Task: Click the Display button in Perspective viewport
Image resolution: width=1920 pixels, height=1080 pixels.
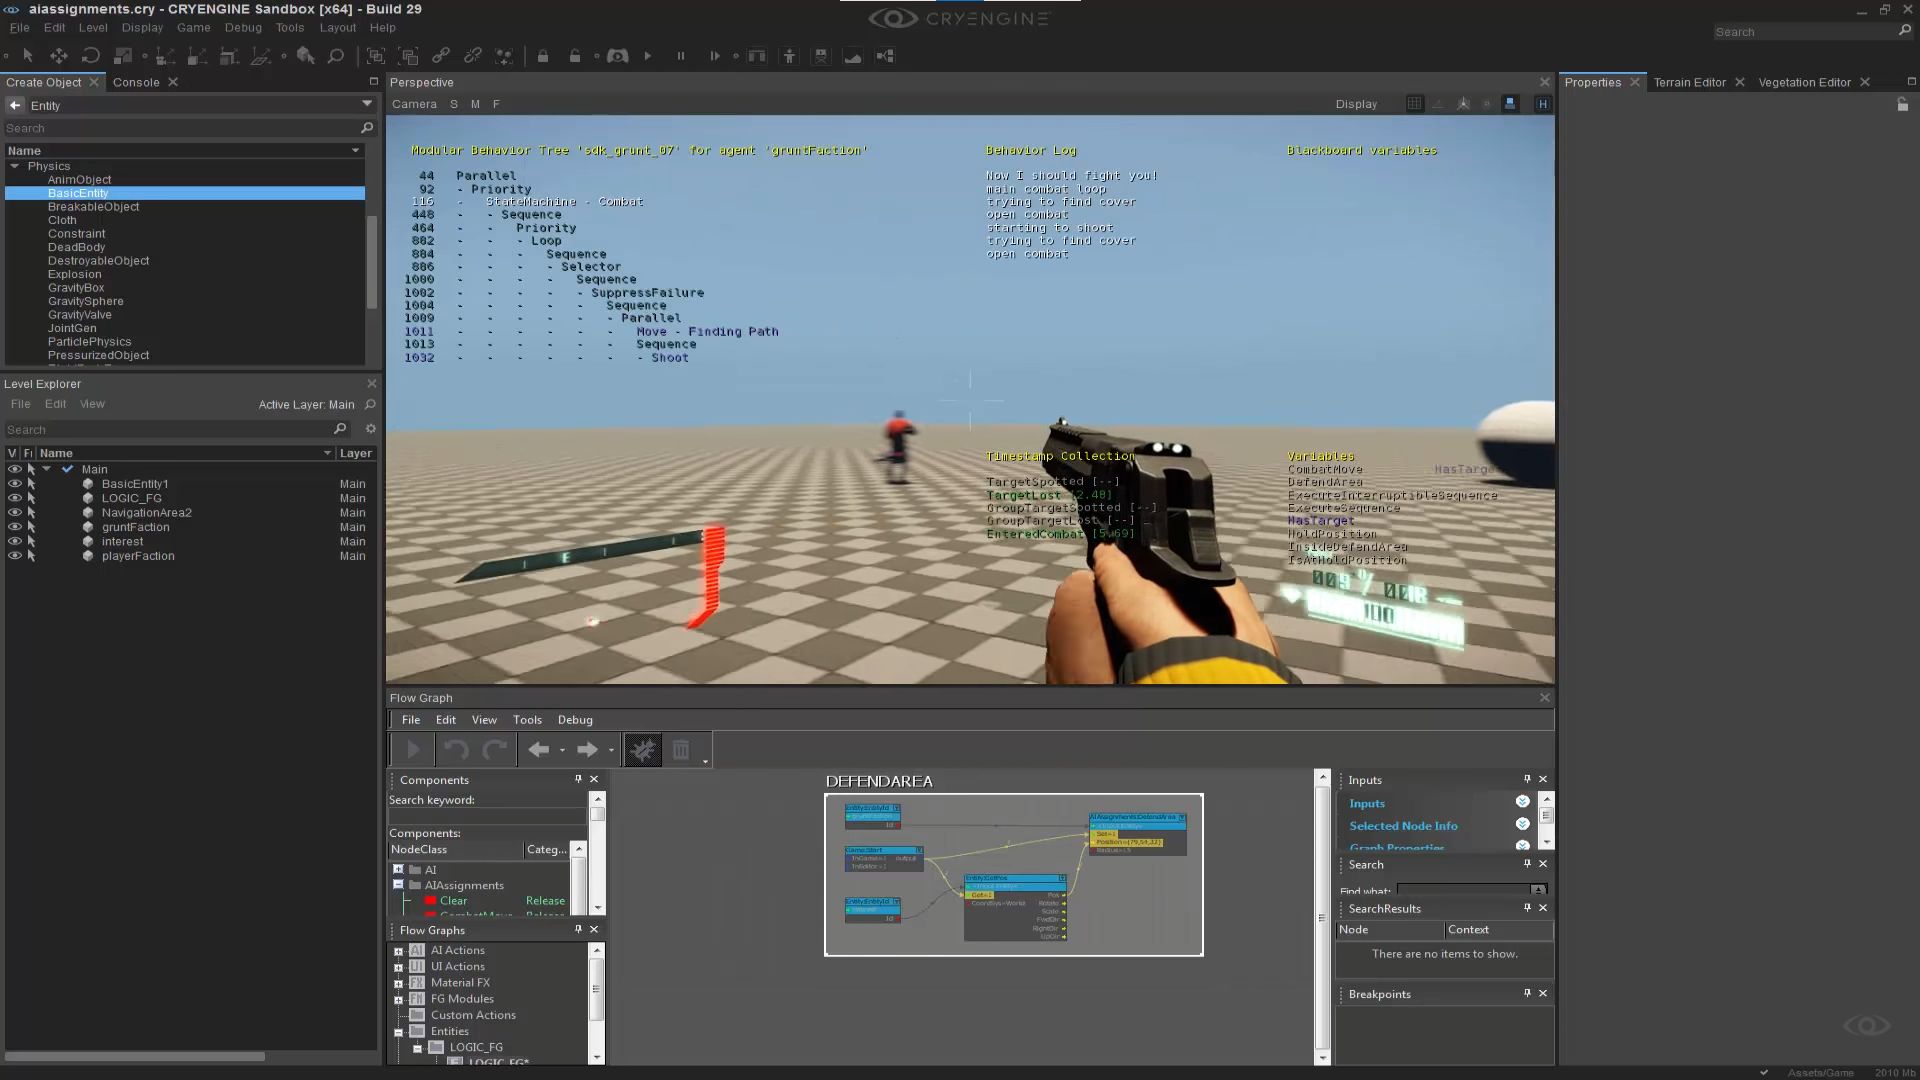Action: (x=1356, y=104)
